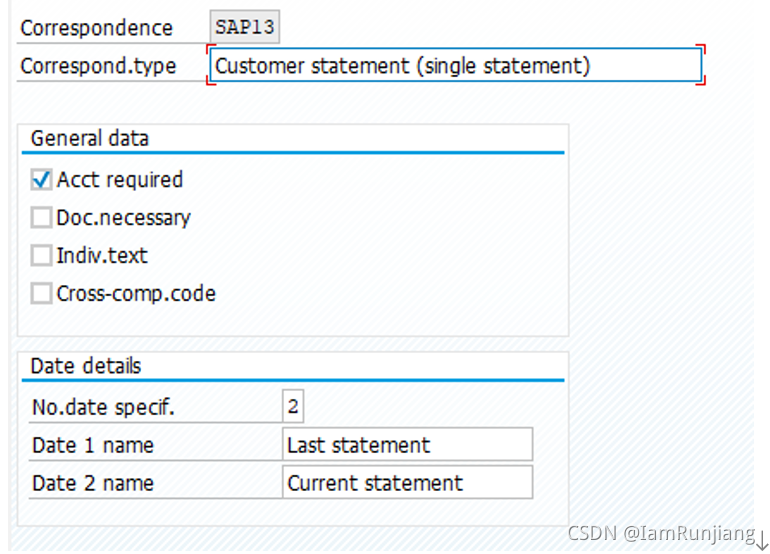Uncheck the Acct required checkbox
Image resolution: width=770 pixels, height=554 pixels.
[41, 180]
